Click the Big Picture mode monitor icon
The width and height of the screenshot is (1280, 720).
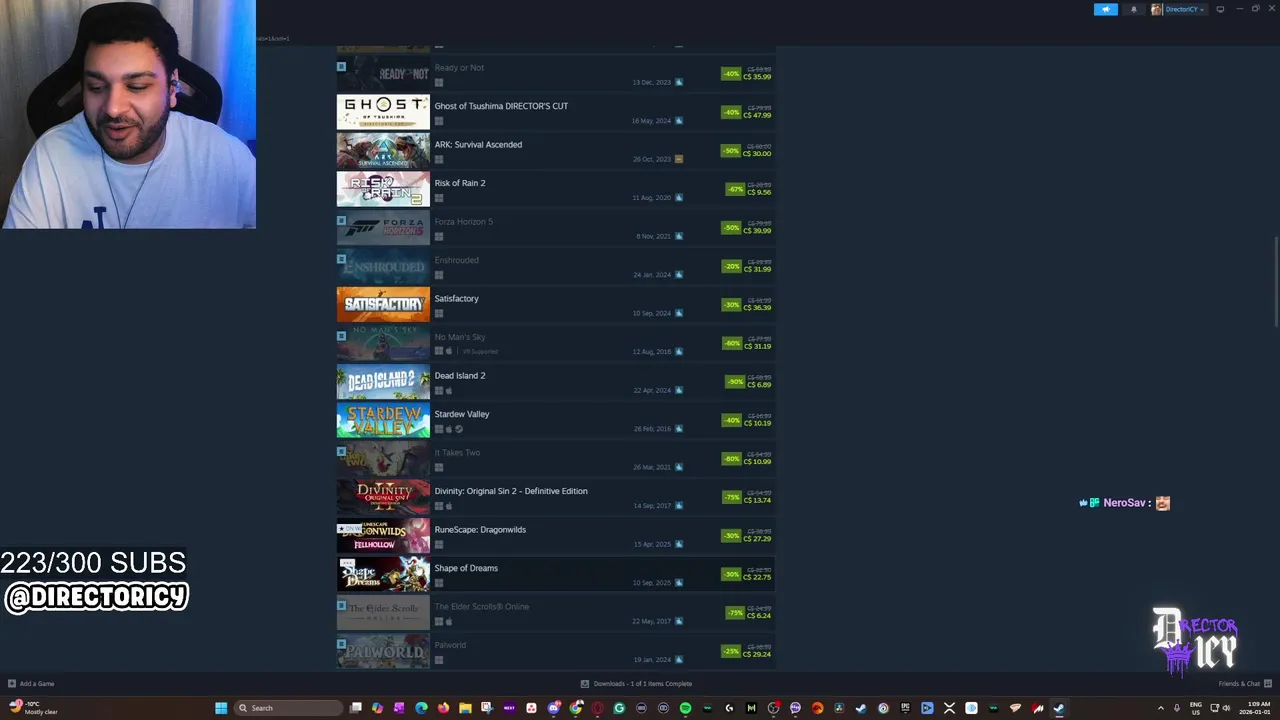pos(1220,9)
